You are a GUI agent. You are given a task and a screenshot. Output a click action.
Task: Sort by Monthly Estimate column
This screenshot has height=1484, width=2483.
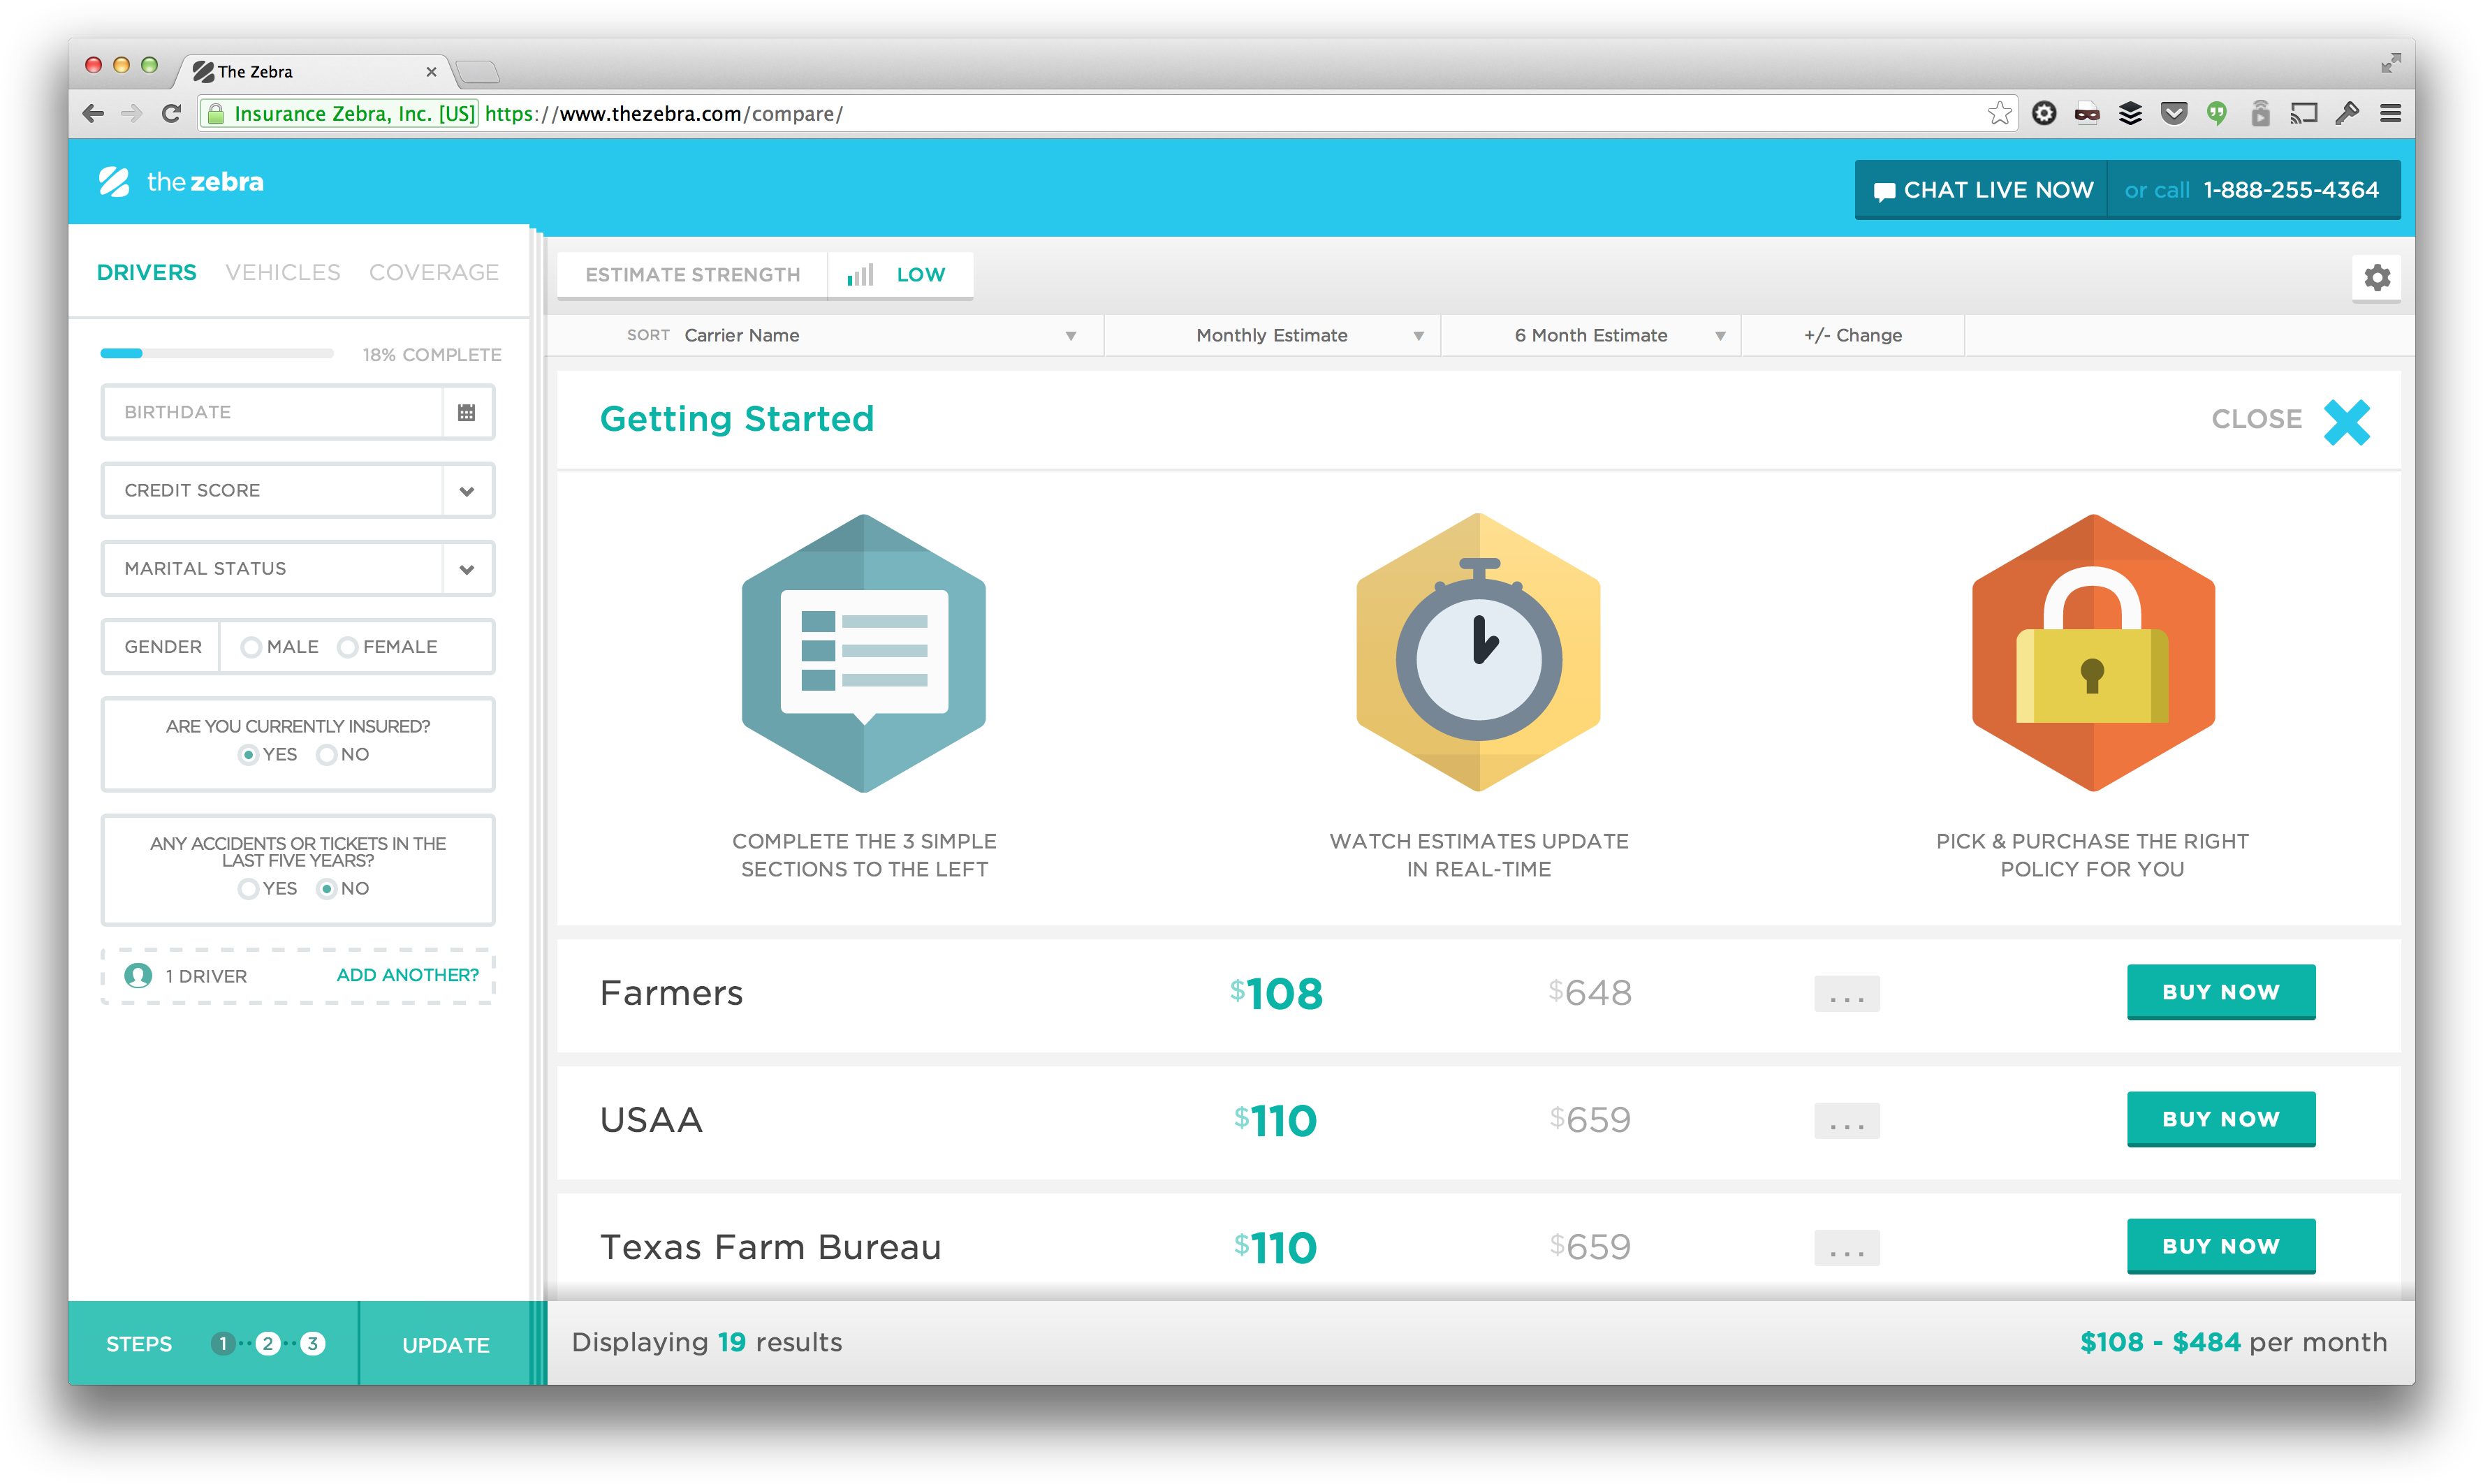(1273, 335)
